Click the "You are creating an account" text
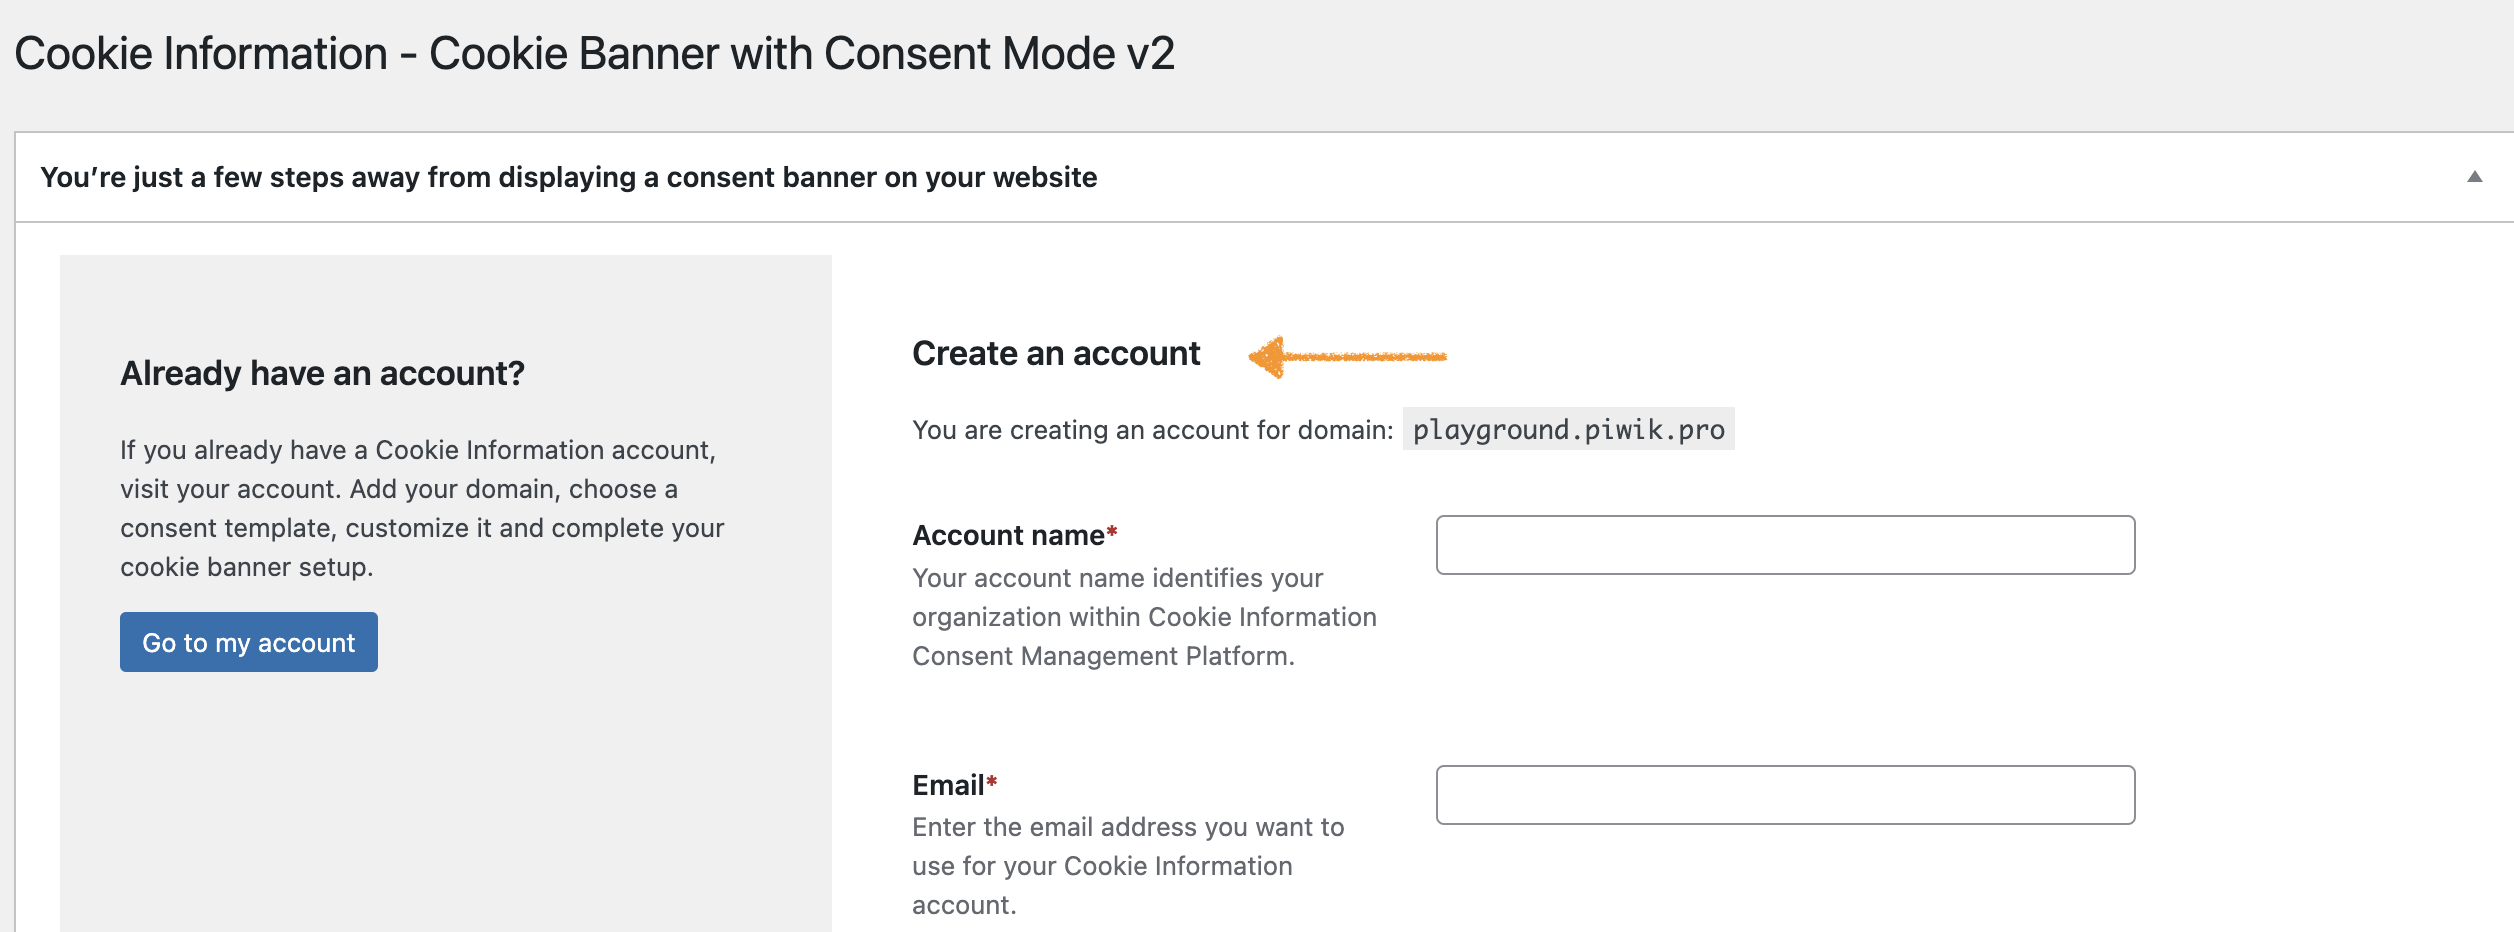This screenshot has width=2514, height=932. point(1151,431)
